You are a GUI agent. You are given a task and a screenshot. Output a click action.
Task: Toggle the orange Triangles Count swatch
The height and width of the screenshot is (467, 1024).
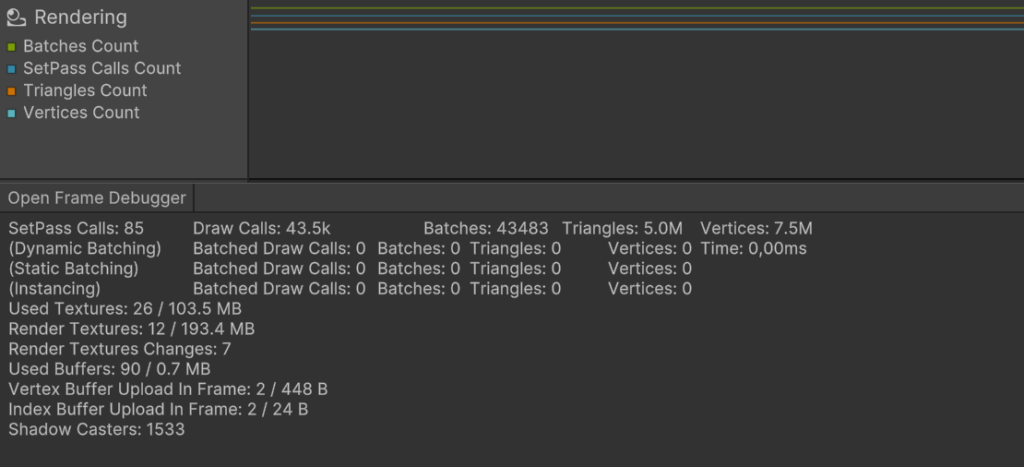click(x=11, y=91)
